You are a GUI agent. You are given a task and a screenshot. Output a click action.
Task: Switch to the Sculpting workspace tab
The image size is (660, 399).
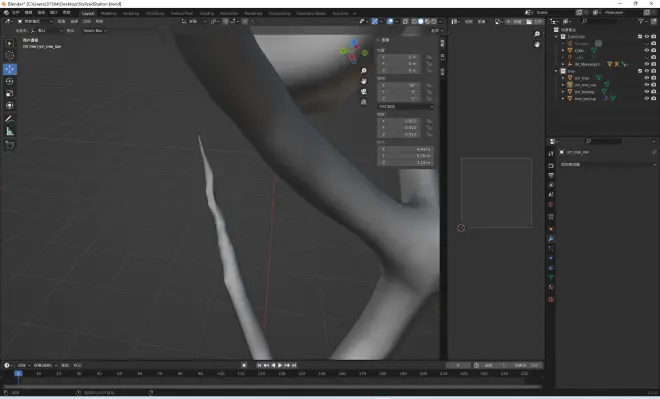[131, 13]
